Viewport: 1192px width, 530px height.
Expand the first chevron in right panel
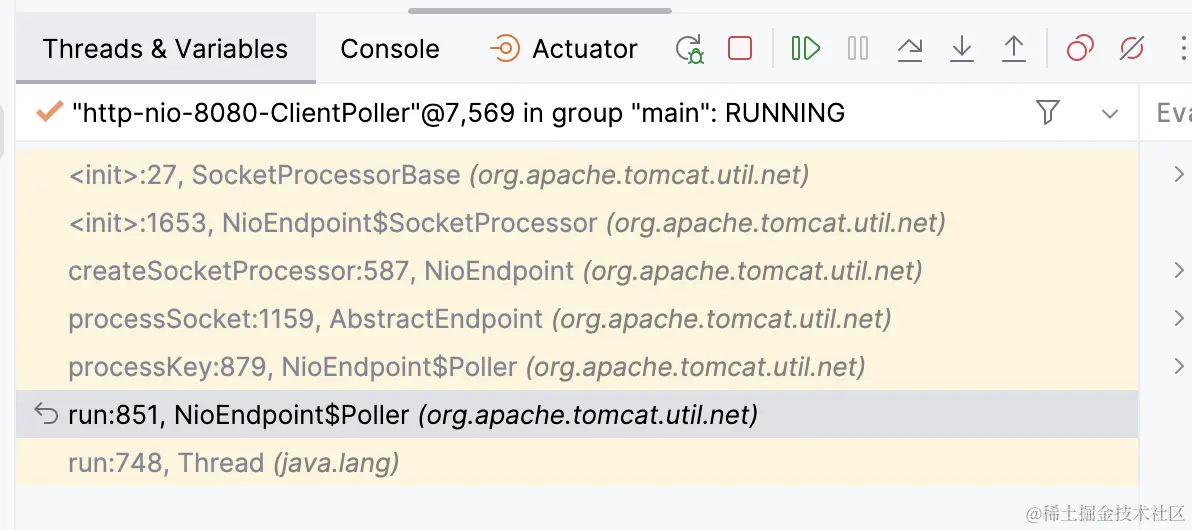(x=1180, y=176)
